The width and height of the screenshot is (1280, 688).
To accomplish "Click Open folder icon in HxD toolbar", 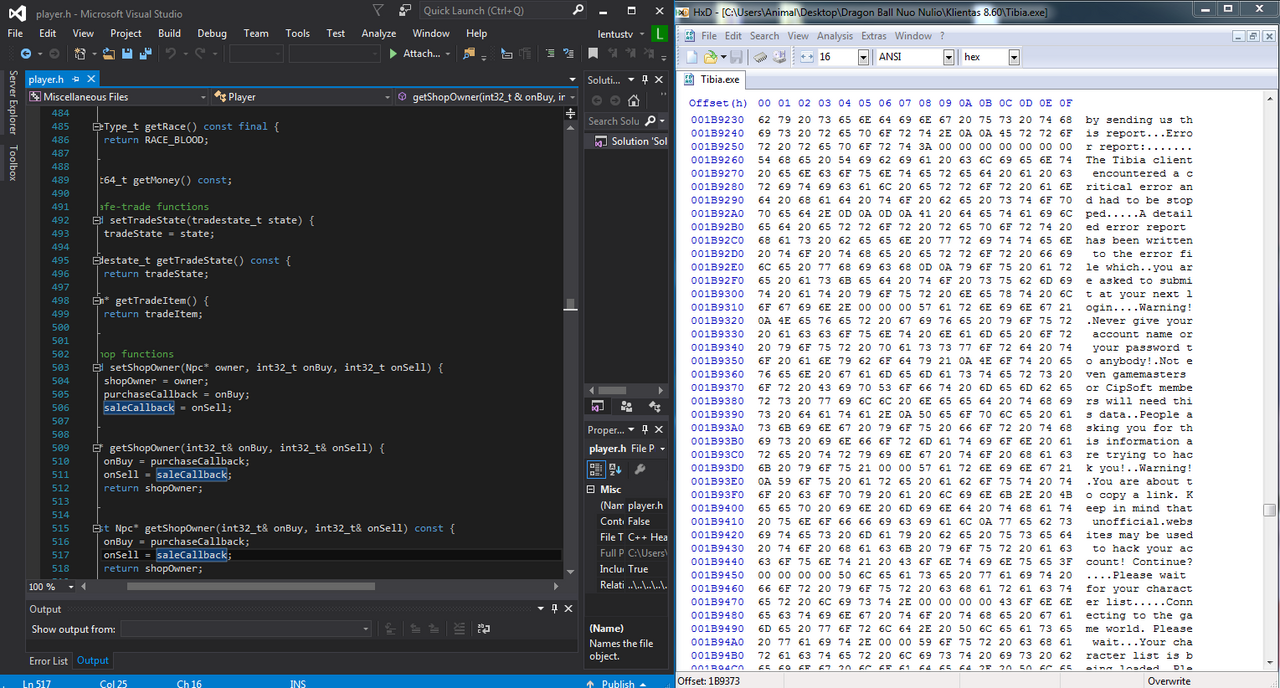I will 709,57.
